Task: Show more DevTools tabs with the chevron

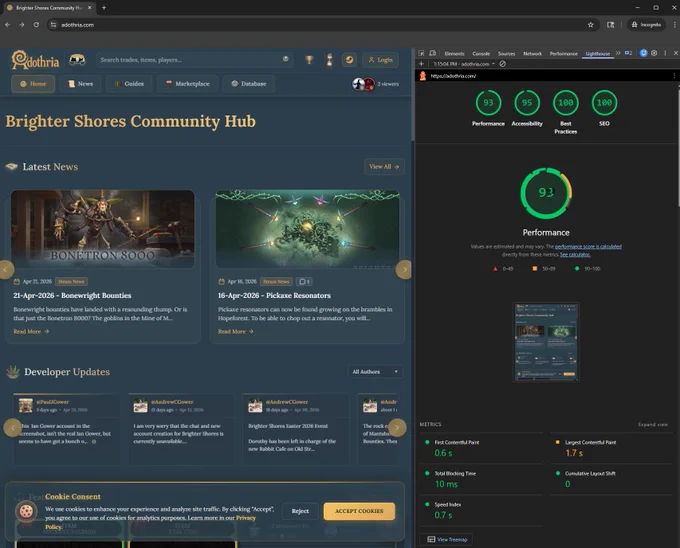Action: click(x=618, y=53)
